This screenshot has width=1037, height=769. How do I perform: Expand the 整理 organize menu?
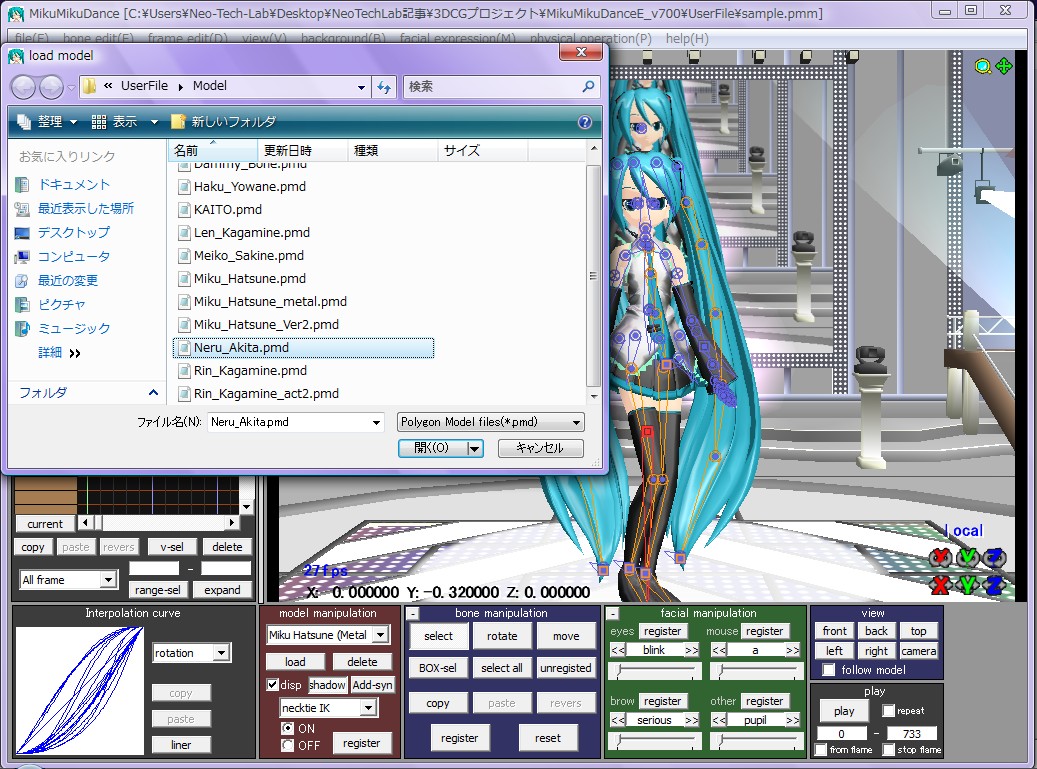(x=48, y=122)
